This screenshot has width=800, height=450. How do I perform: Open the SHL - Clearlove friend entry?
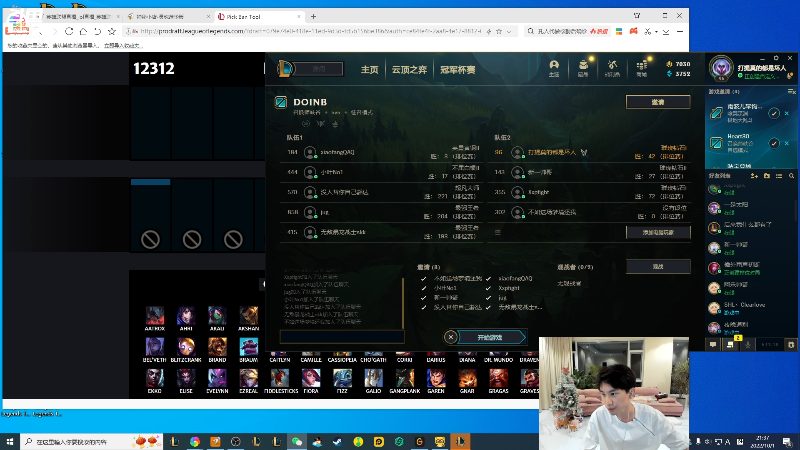click(750, 308)
